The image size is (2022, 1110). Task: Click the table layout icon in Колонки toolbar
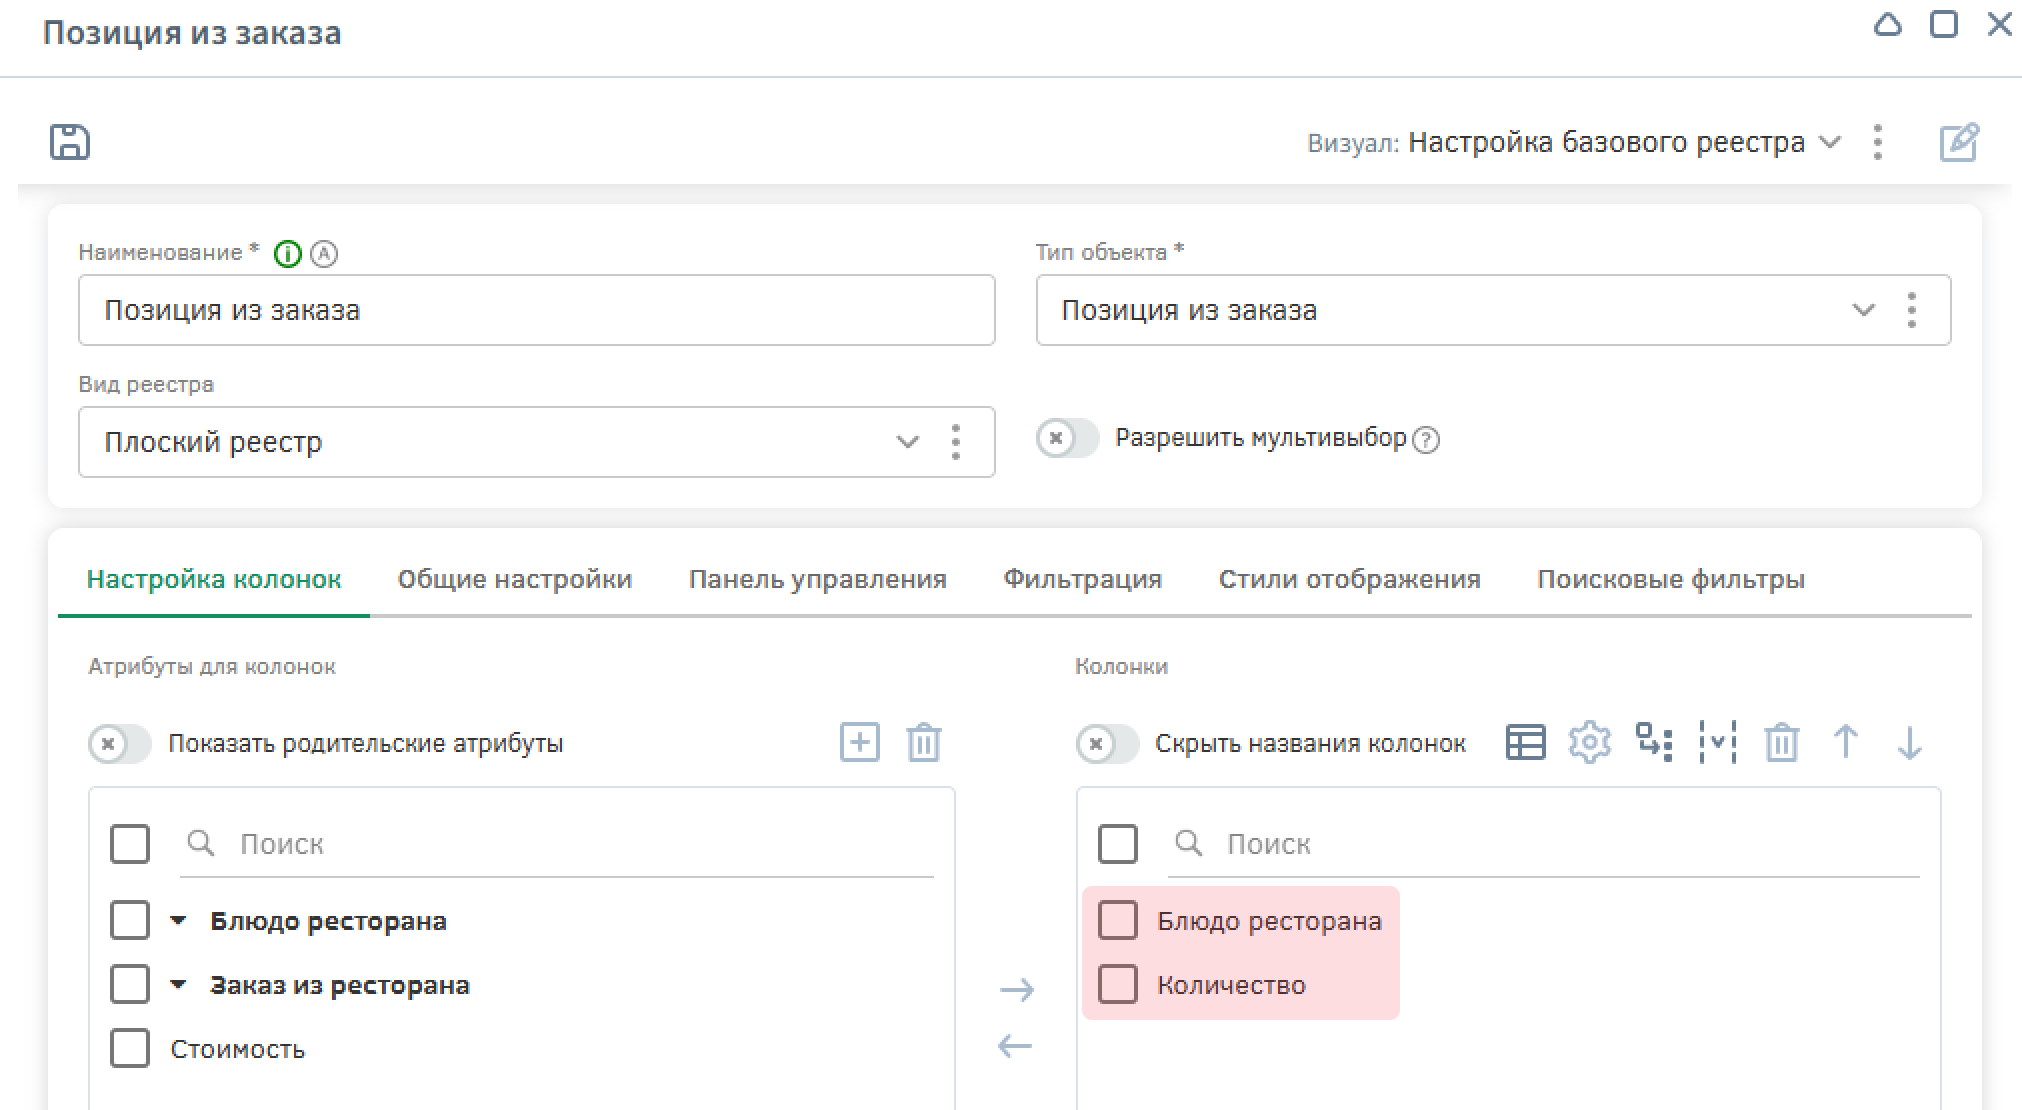click(x=1525, y=742)
